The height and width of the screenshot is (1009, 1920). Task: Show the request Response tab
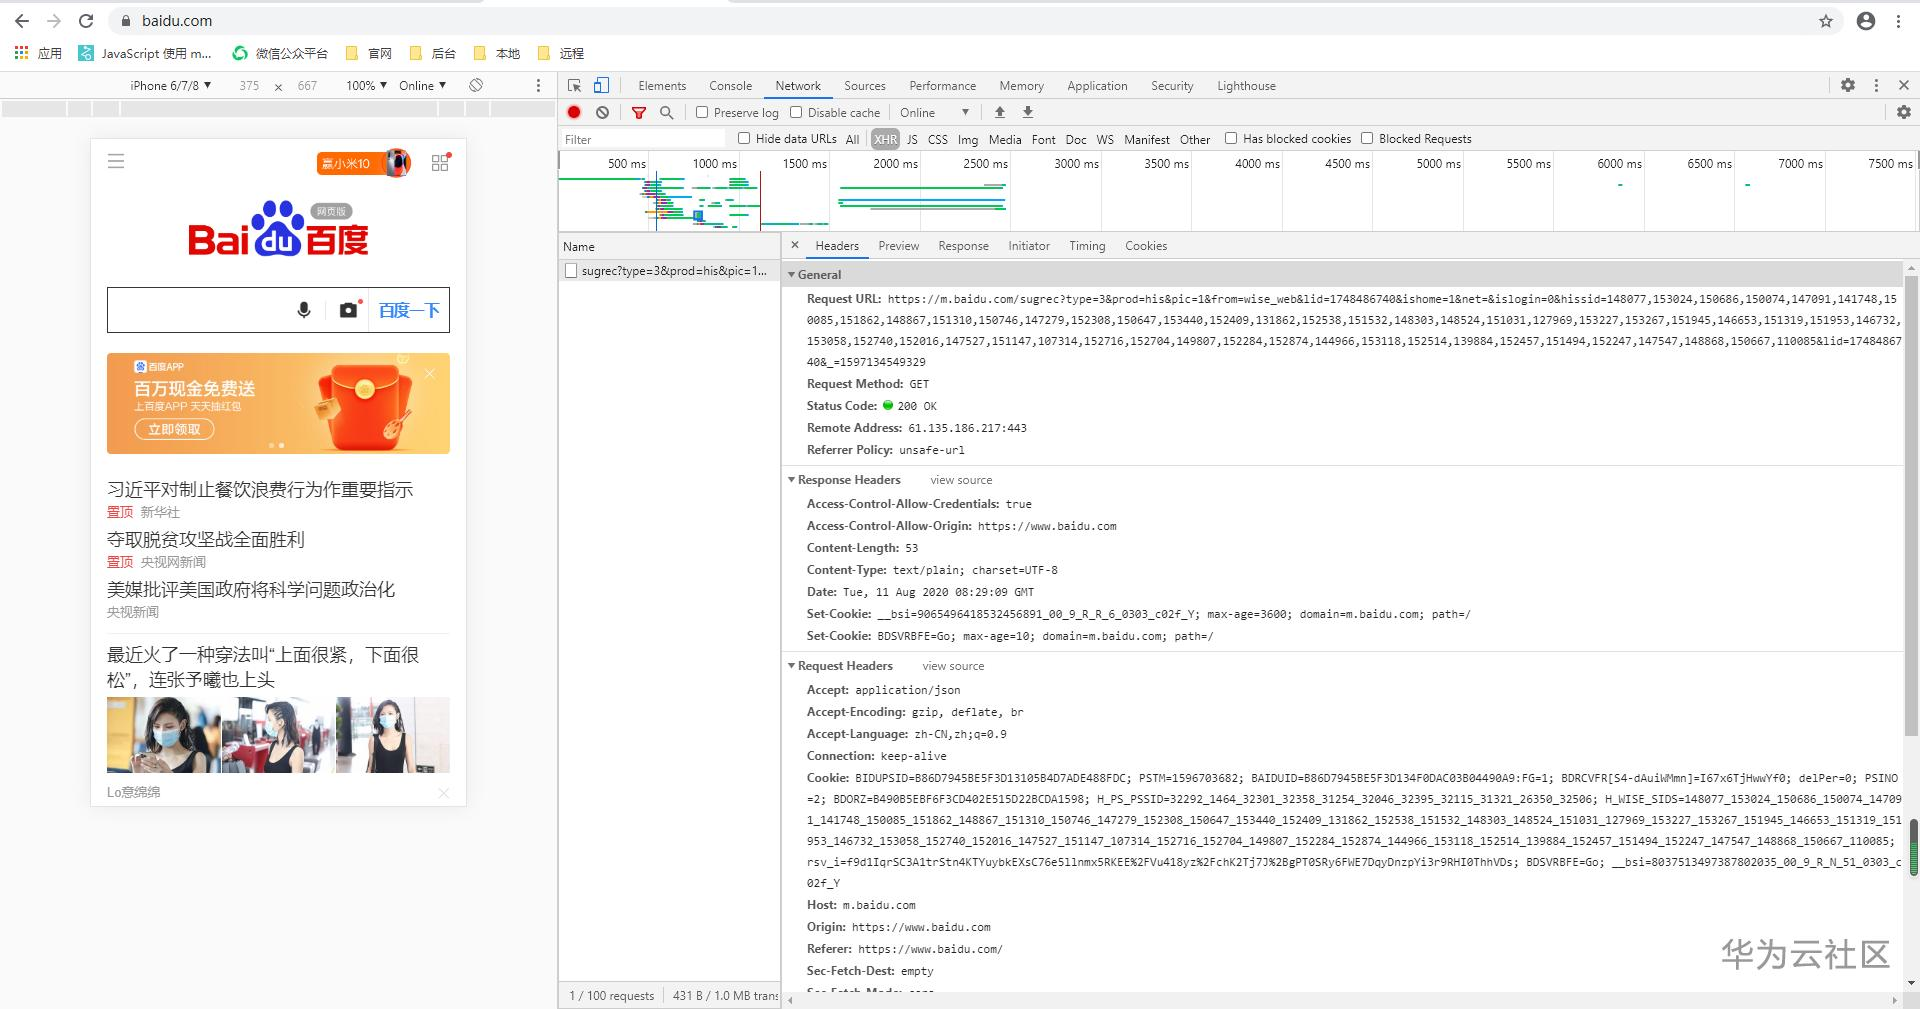pos(963,246)
